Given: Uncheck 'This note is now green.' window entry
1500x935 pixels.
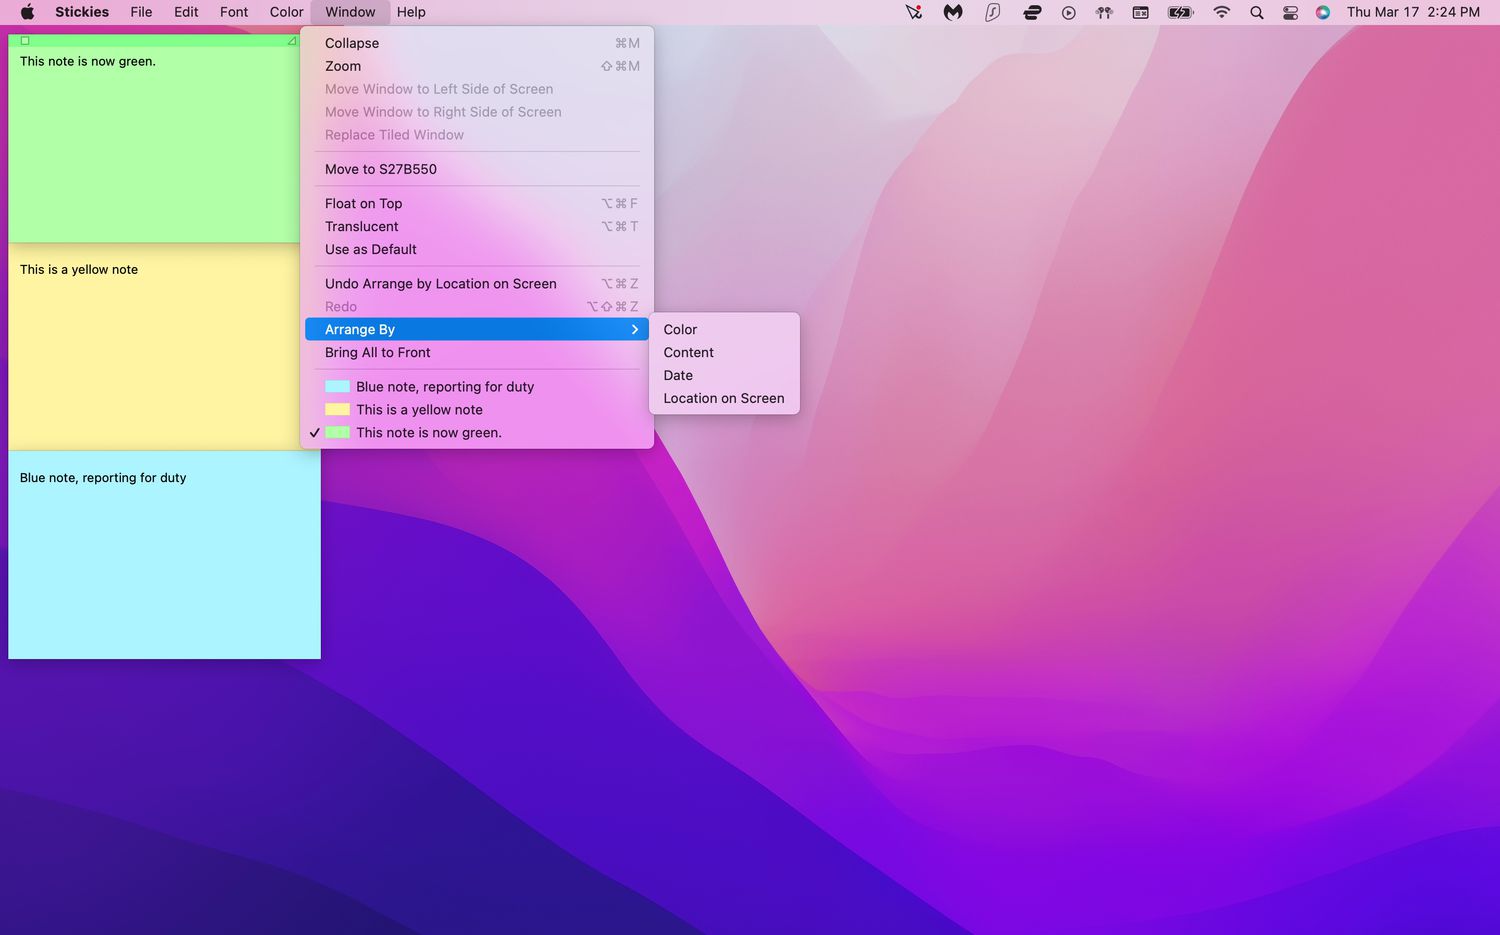Looking at the screenshot, I should (428, 432).
